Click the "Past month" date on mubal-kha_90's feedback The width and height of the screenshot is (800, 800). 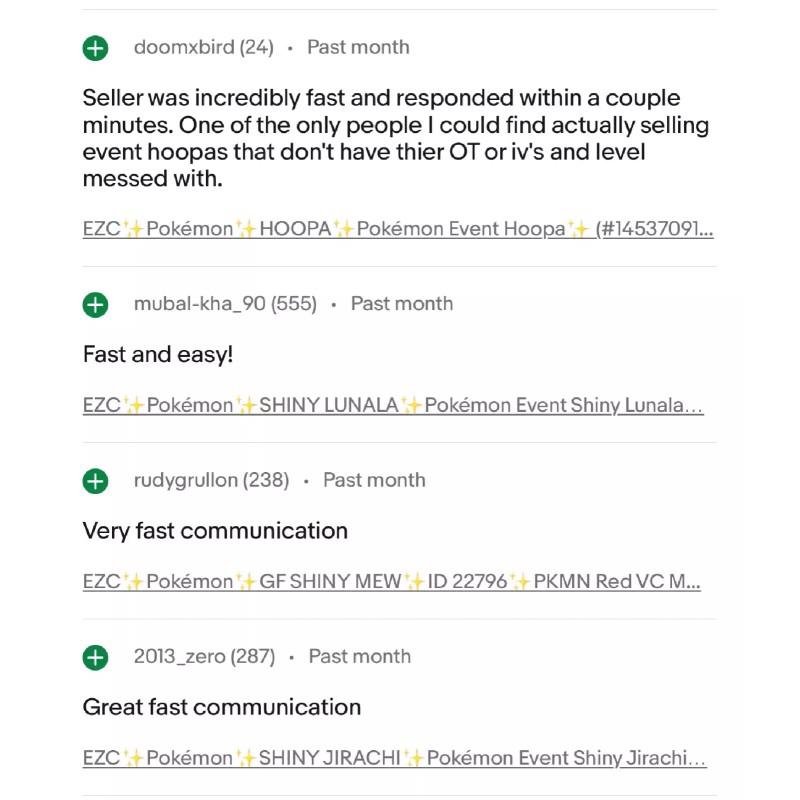tap(402, 304)
